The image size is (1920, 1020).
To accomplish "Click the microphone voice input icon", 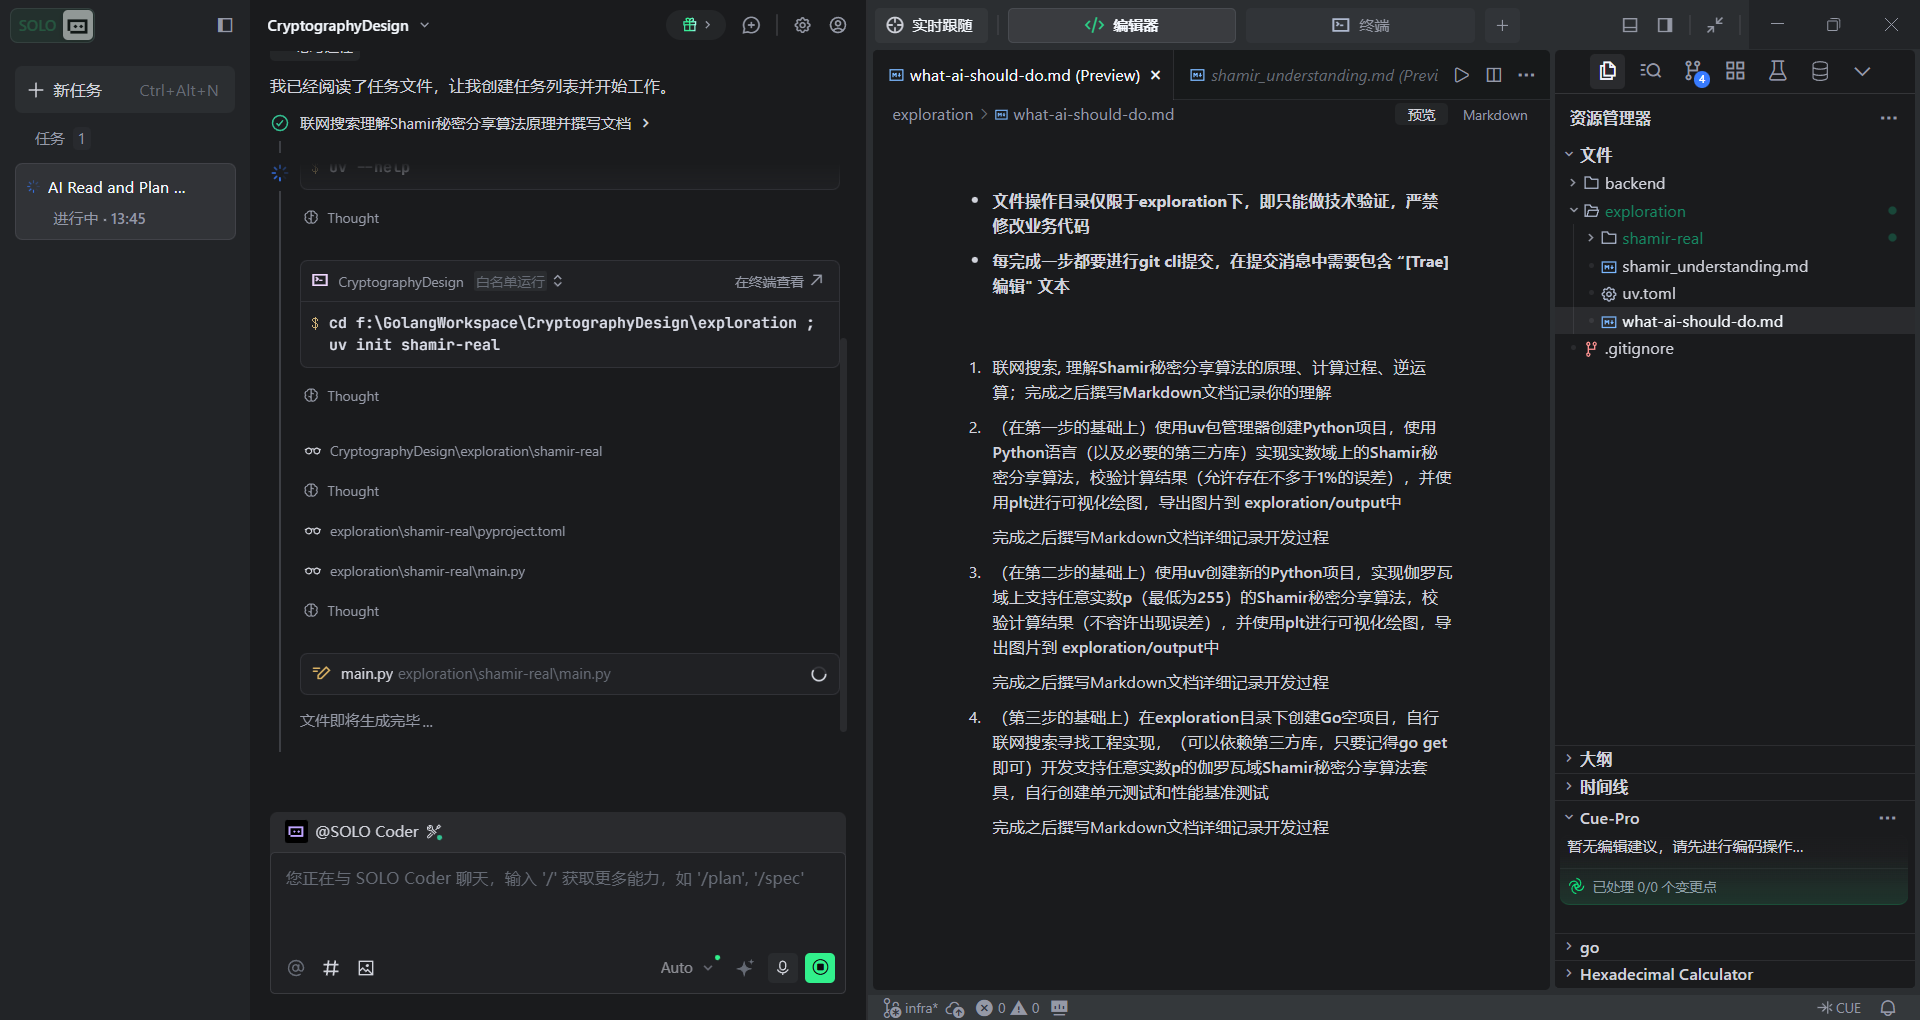I will [782, 967].
